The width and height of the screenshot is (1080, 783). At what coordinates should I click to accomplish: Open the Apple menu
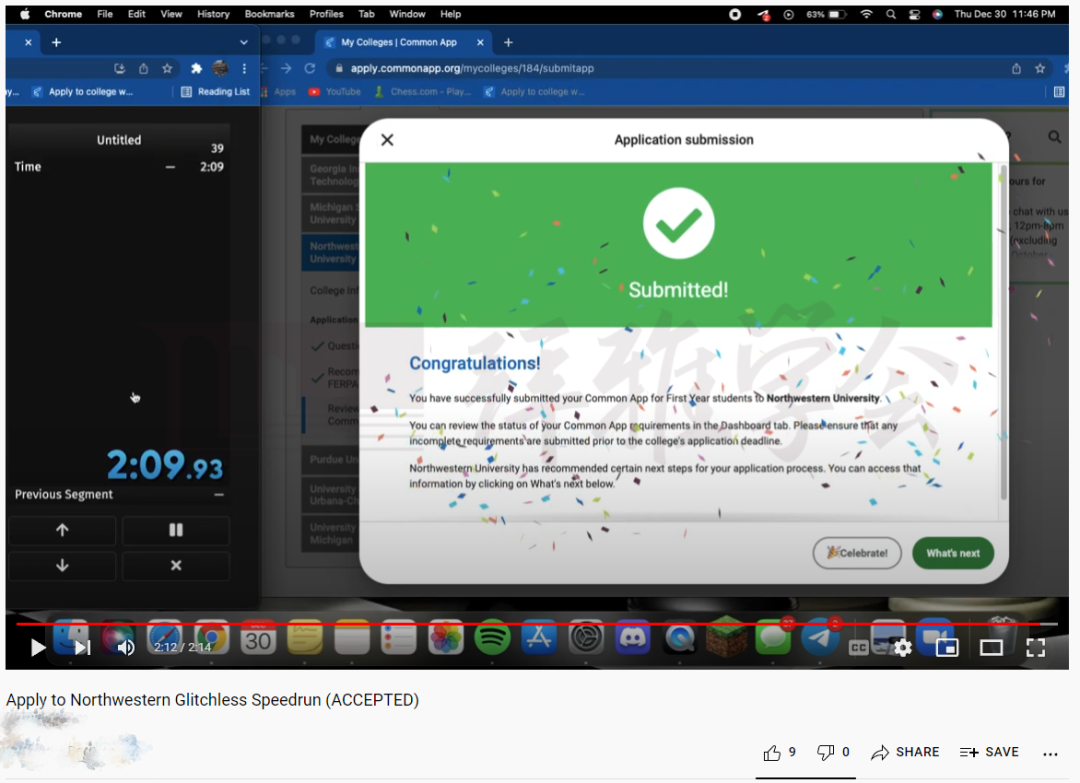pyautogui.click(x=24, y=14)
